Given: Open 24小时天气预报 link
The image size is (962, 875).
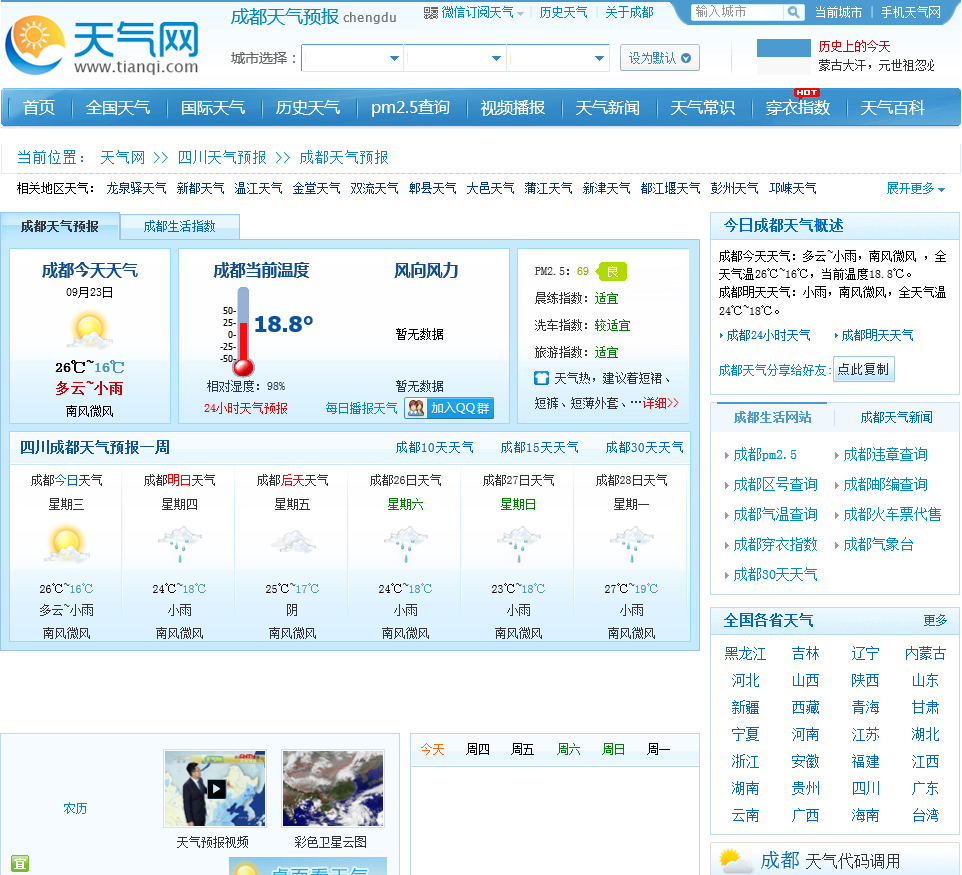Looking at the screenshot, I should pos(245,408).
